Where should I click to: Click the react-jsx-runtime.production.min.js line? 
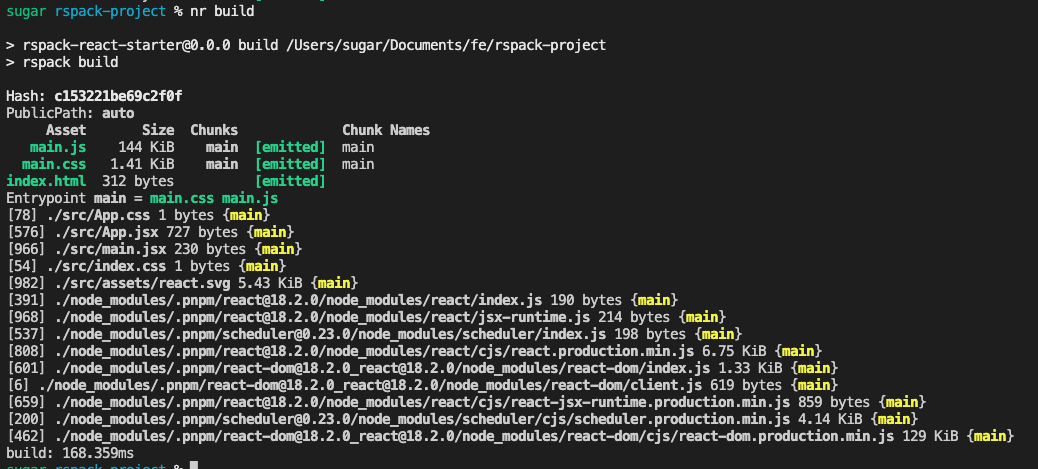click(466, 402)
